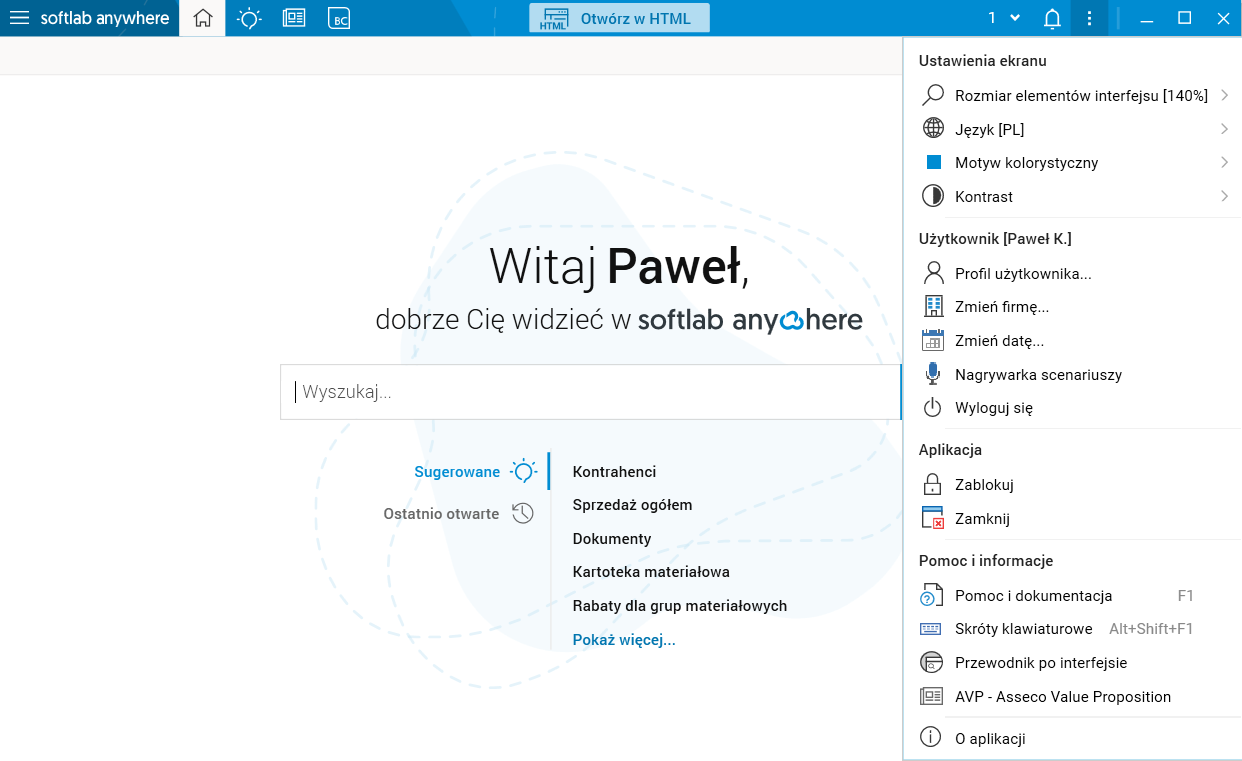This screenshot has height=761, width=1242.
Task: Open the Dokumenty suggestion
Action: coord(612,539)
